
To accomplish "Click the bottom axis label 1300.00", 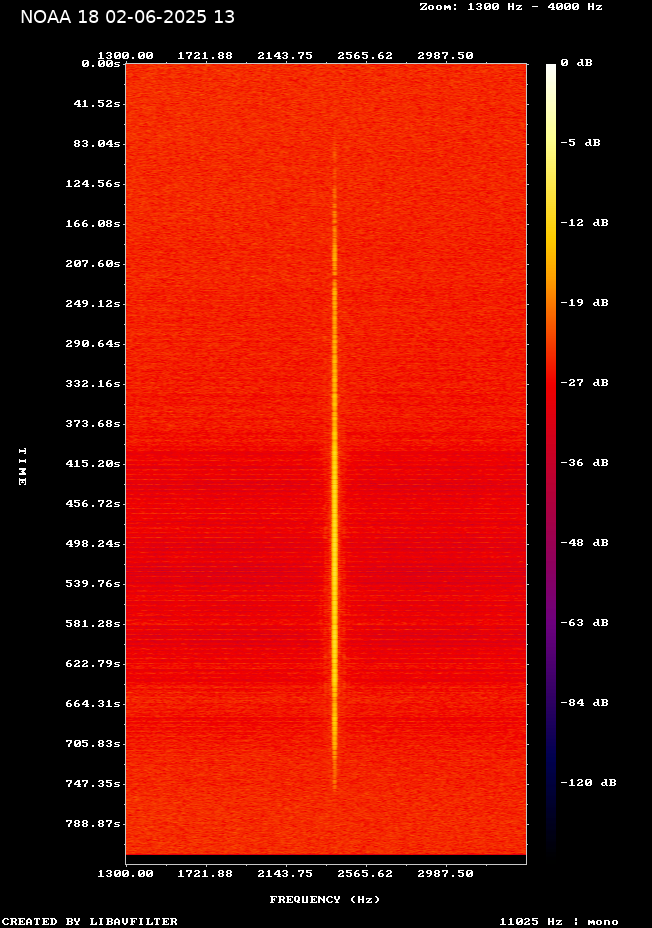I will [x=125, y=873].
